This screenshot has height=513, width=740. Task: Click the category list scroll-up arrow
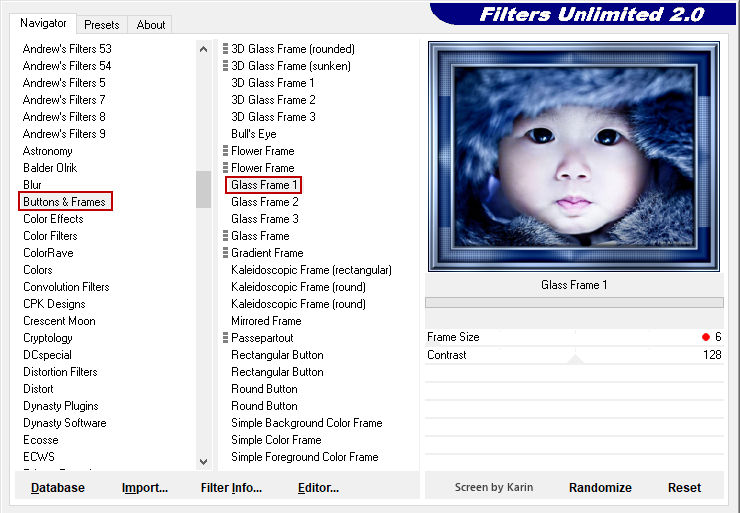(x=204, y=48)
